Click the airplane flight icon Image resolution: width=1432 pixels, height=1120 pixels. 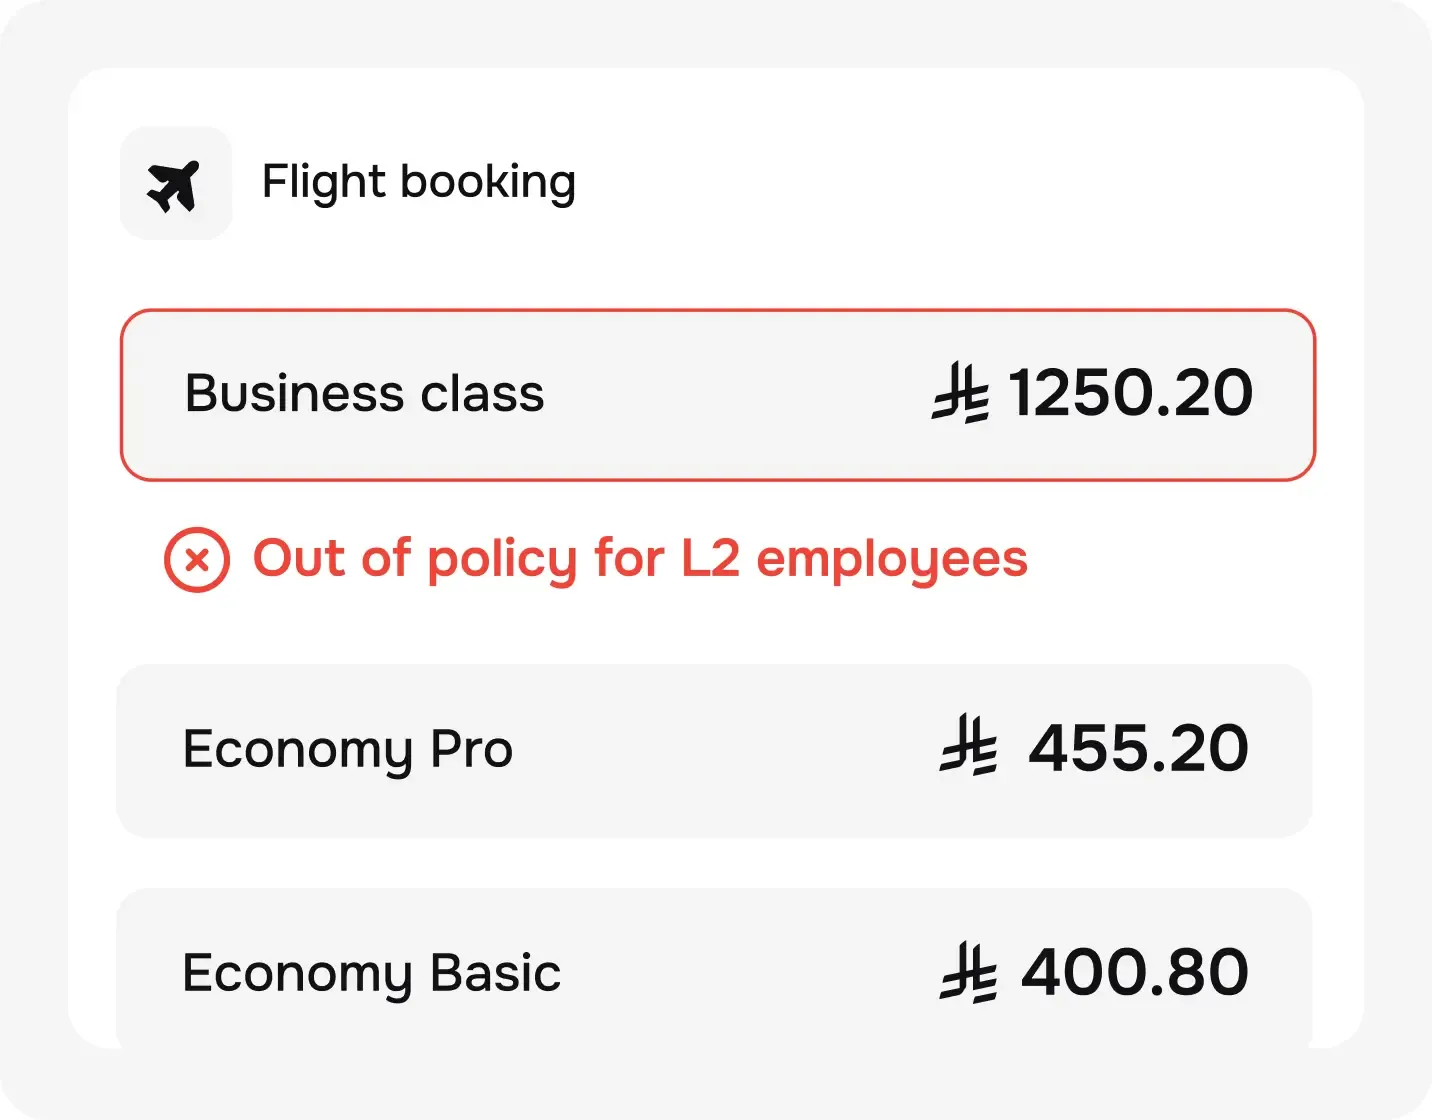click(174, 185)
